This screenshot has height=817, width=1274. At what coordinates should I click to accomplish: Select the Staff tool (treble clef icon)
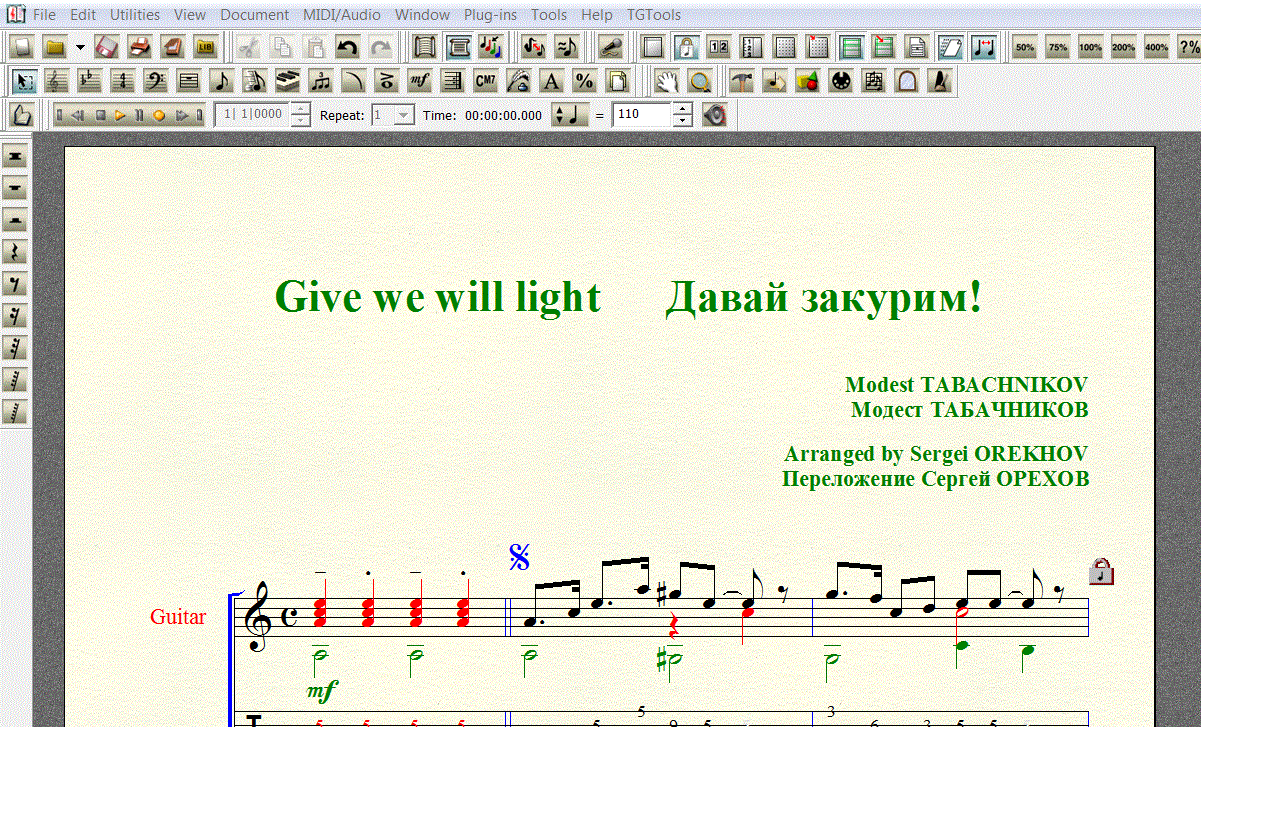point(56,81)
